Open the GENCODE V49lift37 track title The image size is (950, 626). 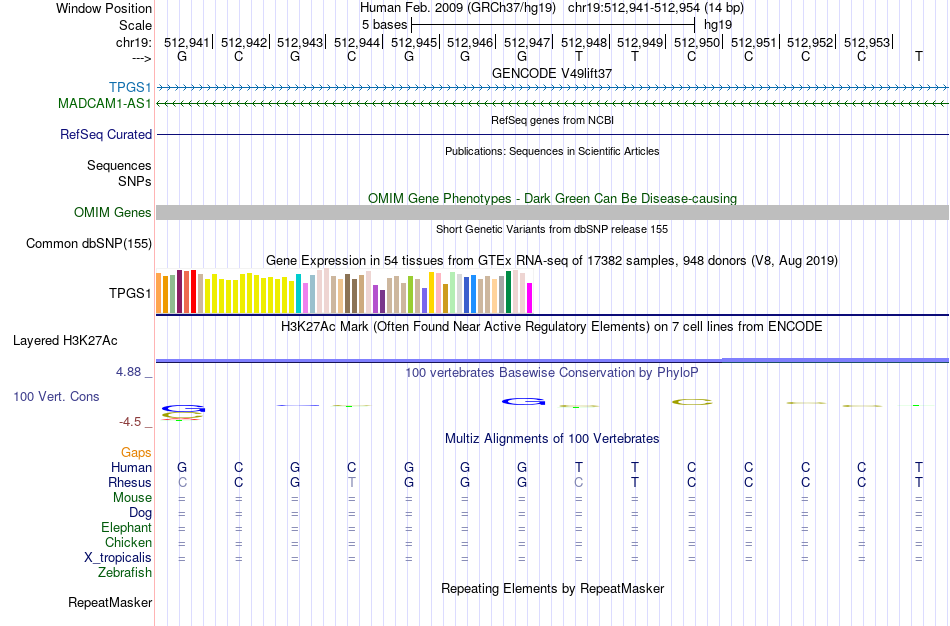tap(552, 73)
